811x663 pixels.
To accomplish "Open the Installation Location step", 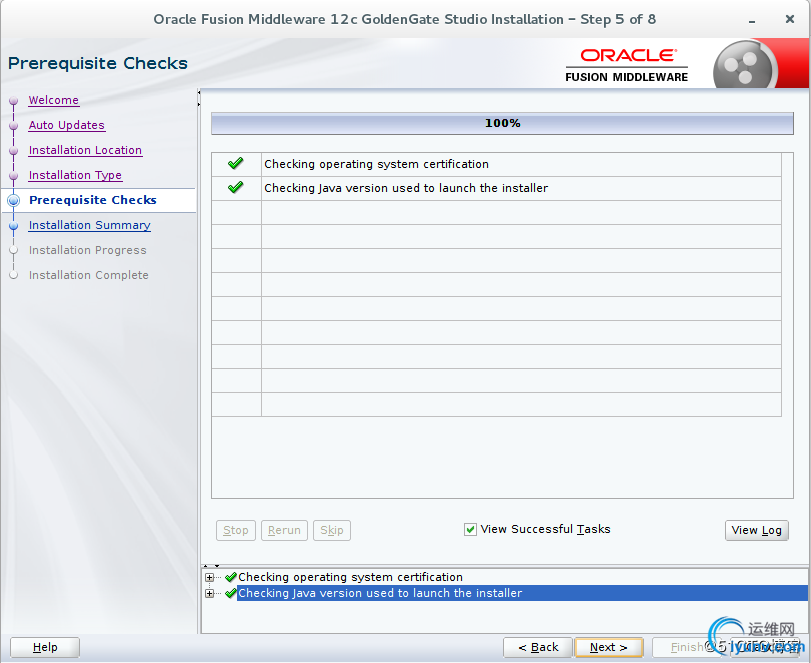I will (85, 150).
